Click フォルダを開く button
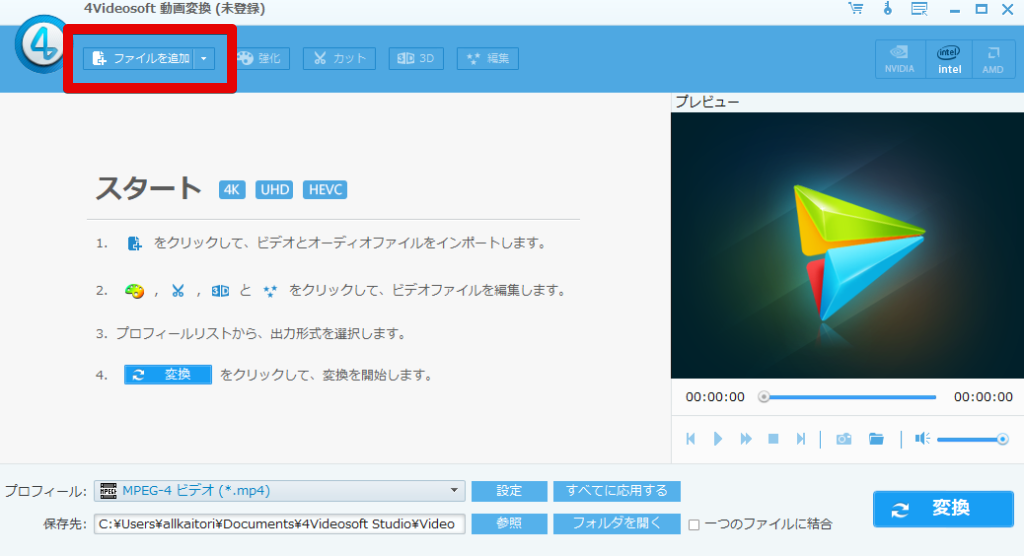Image resolution: width=1024 pixels, height=556 pixels. click(616, 524)
